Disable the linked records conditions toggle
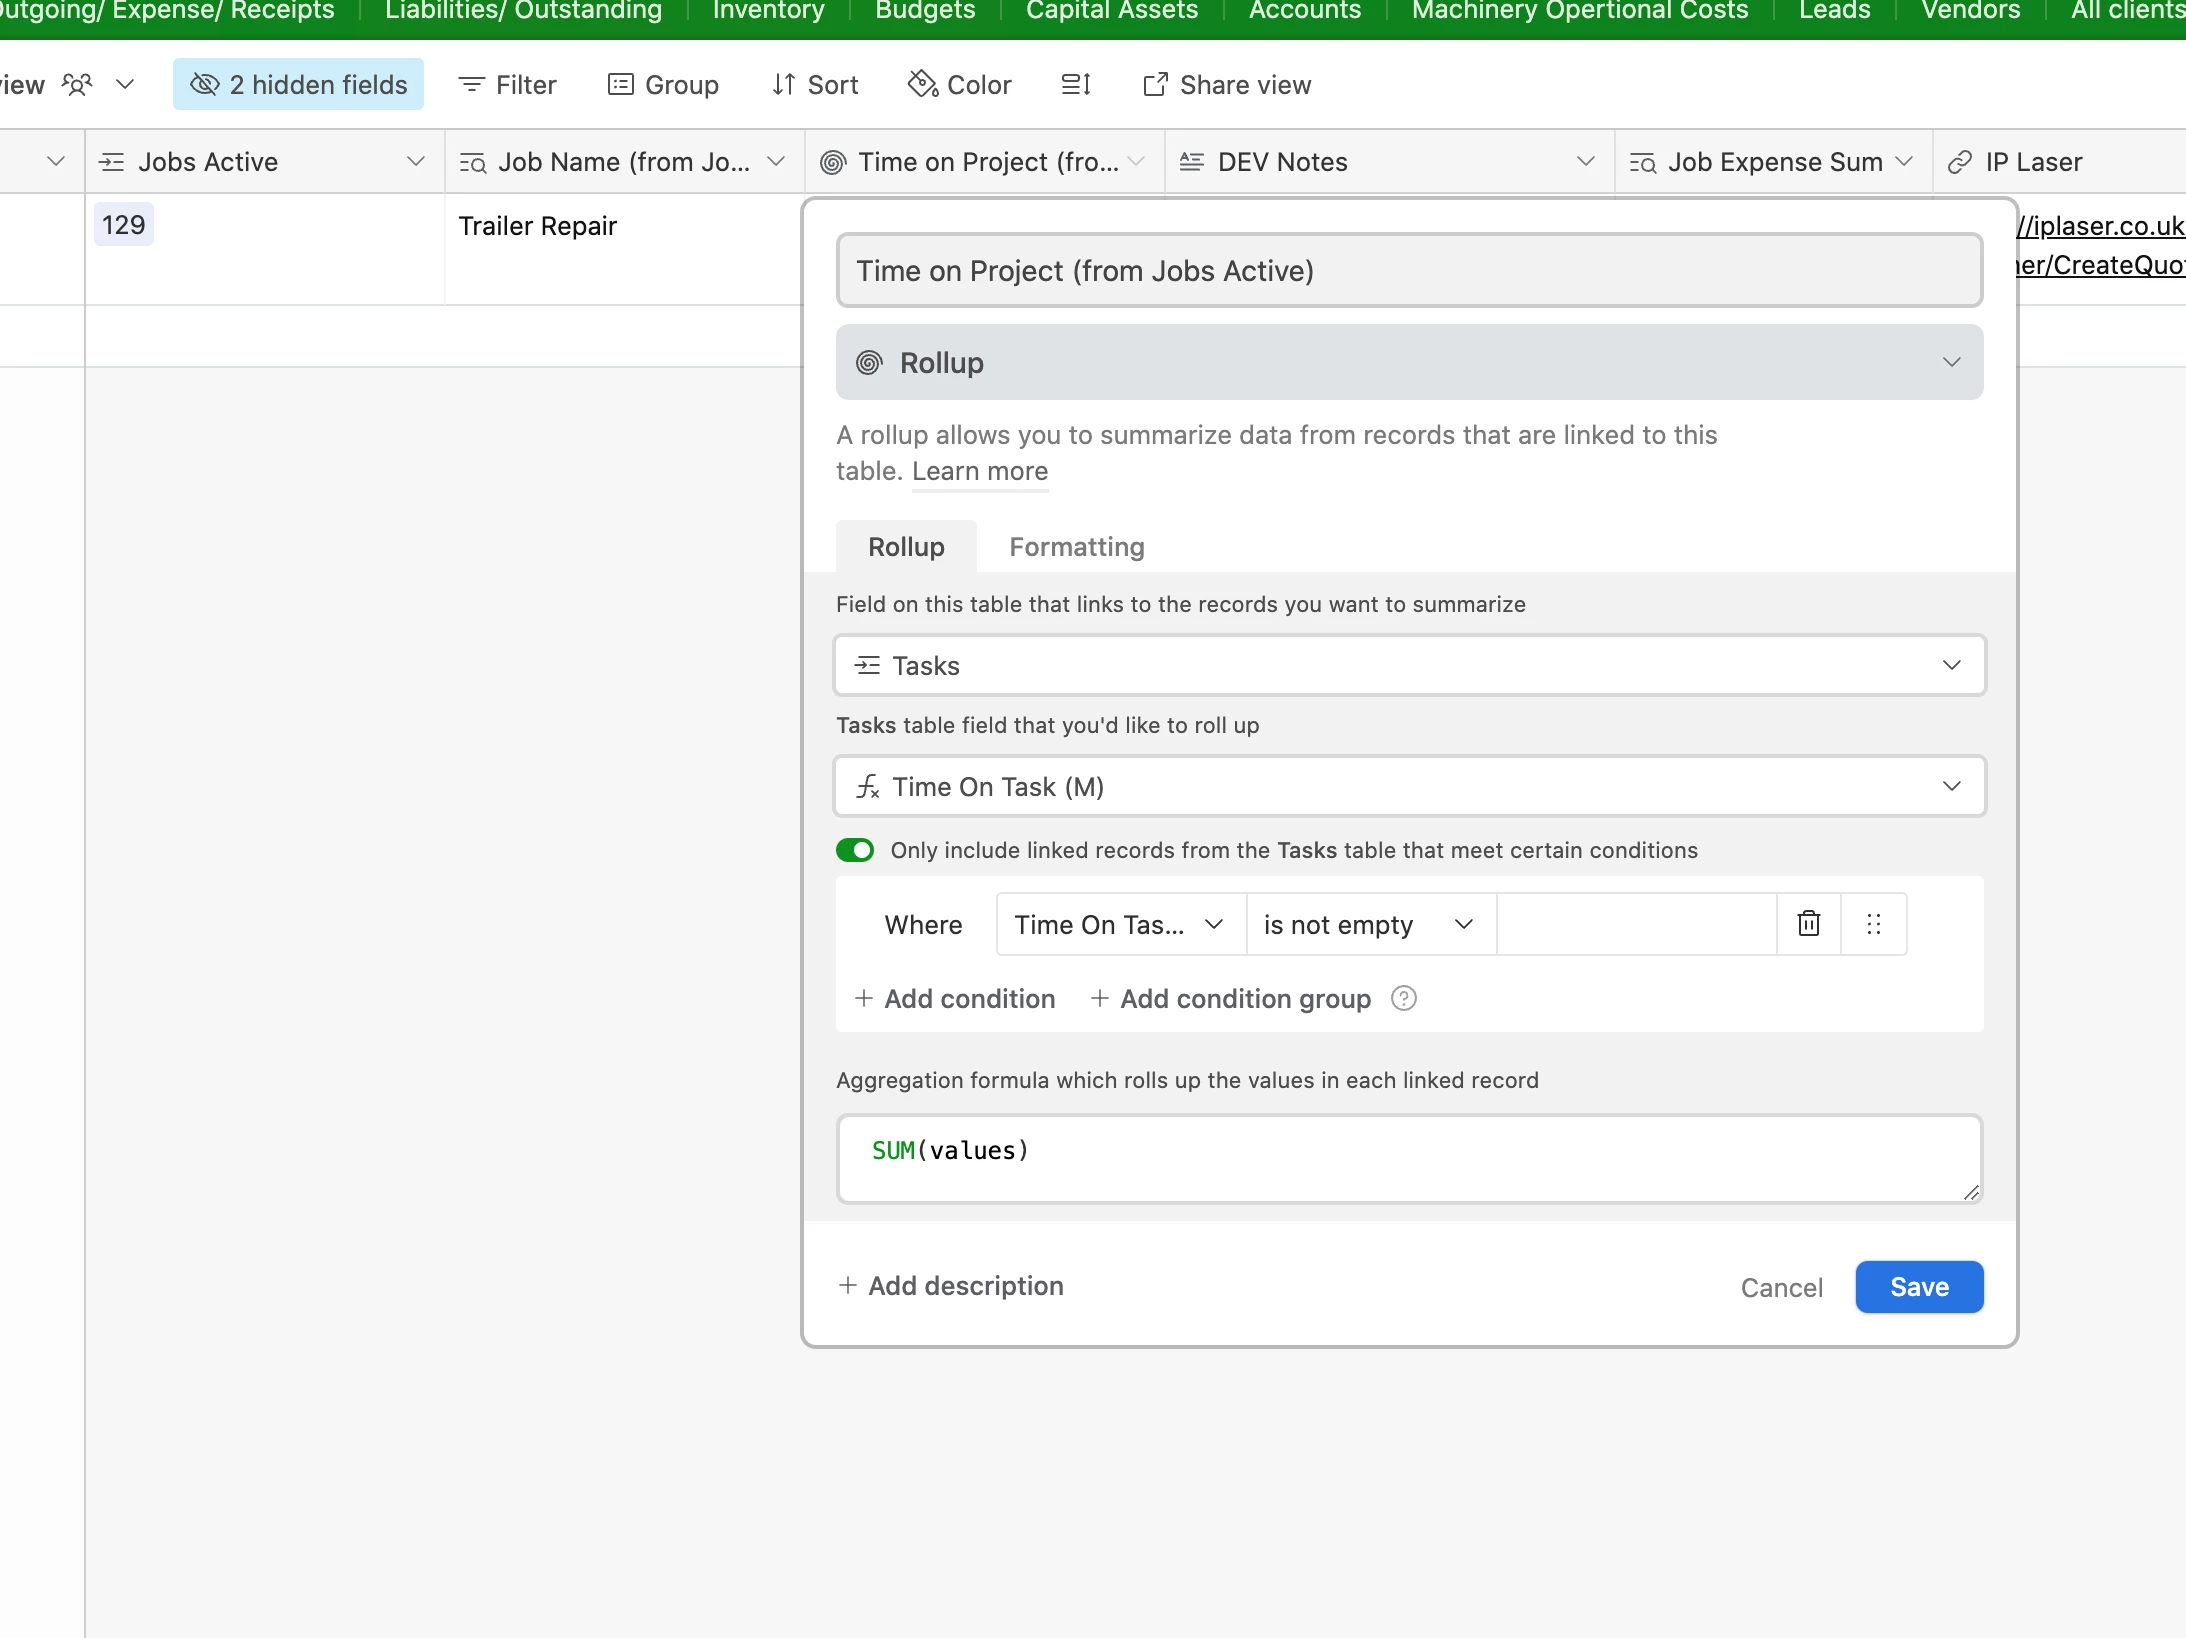This screenshot has height=1638, width=2186. tap(855, 850)
